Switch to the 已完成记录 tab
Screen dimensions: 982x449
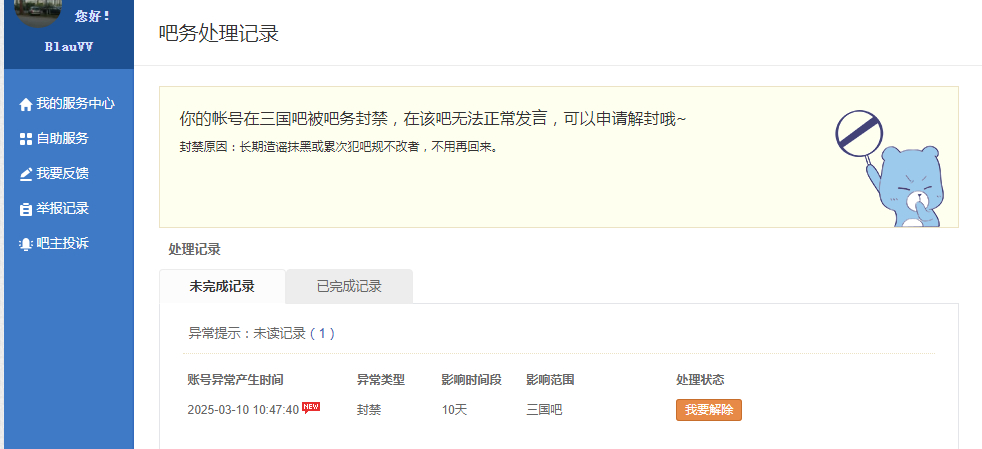349,286
